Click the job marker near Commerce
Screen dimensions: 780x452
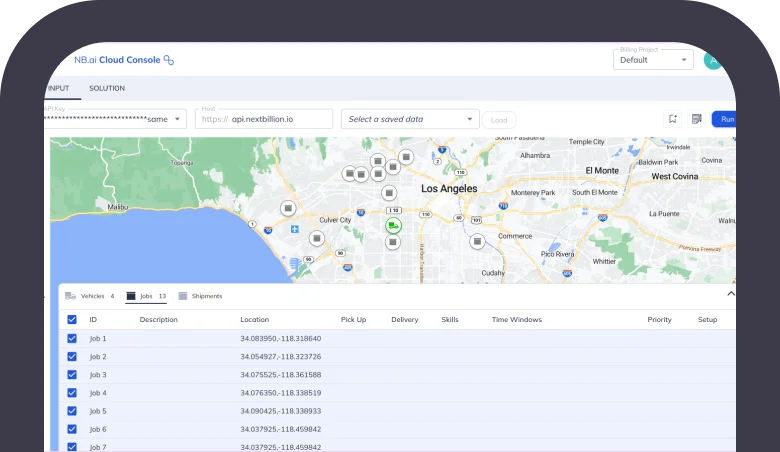click(x=477, y=241)
